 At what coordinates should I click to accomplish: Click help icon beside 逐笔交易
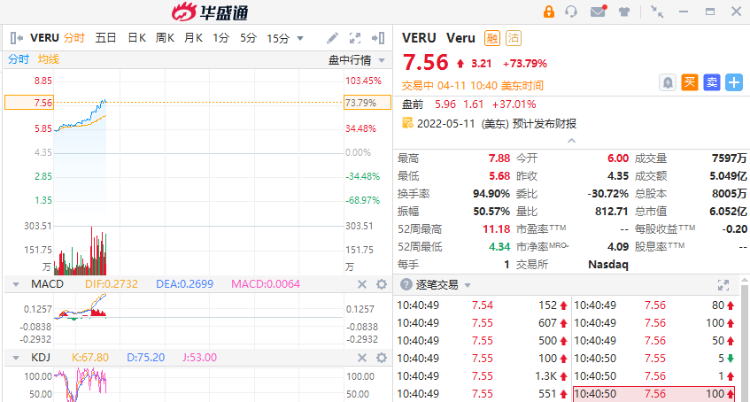point(406,285)
